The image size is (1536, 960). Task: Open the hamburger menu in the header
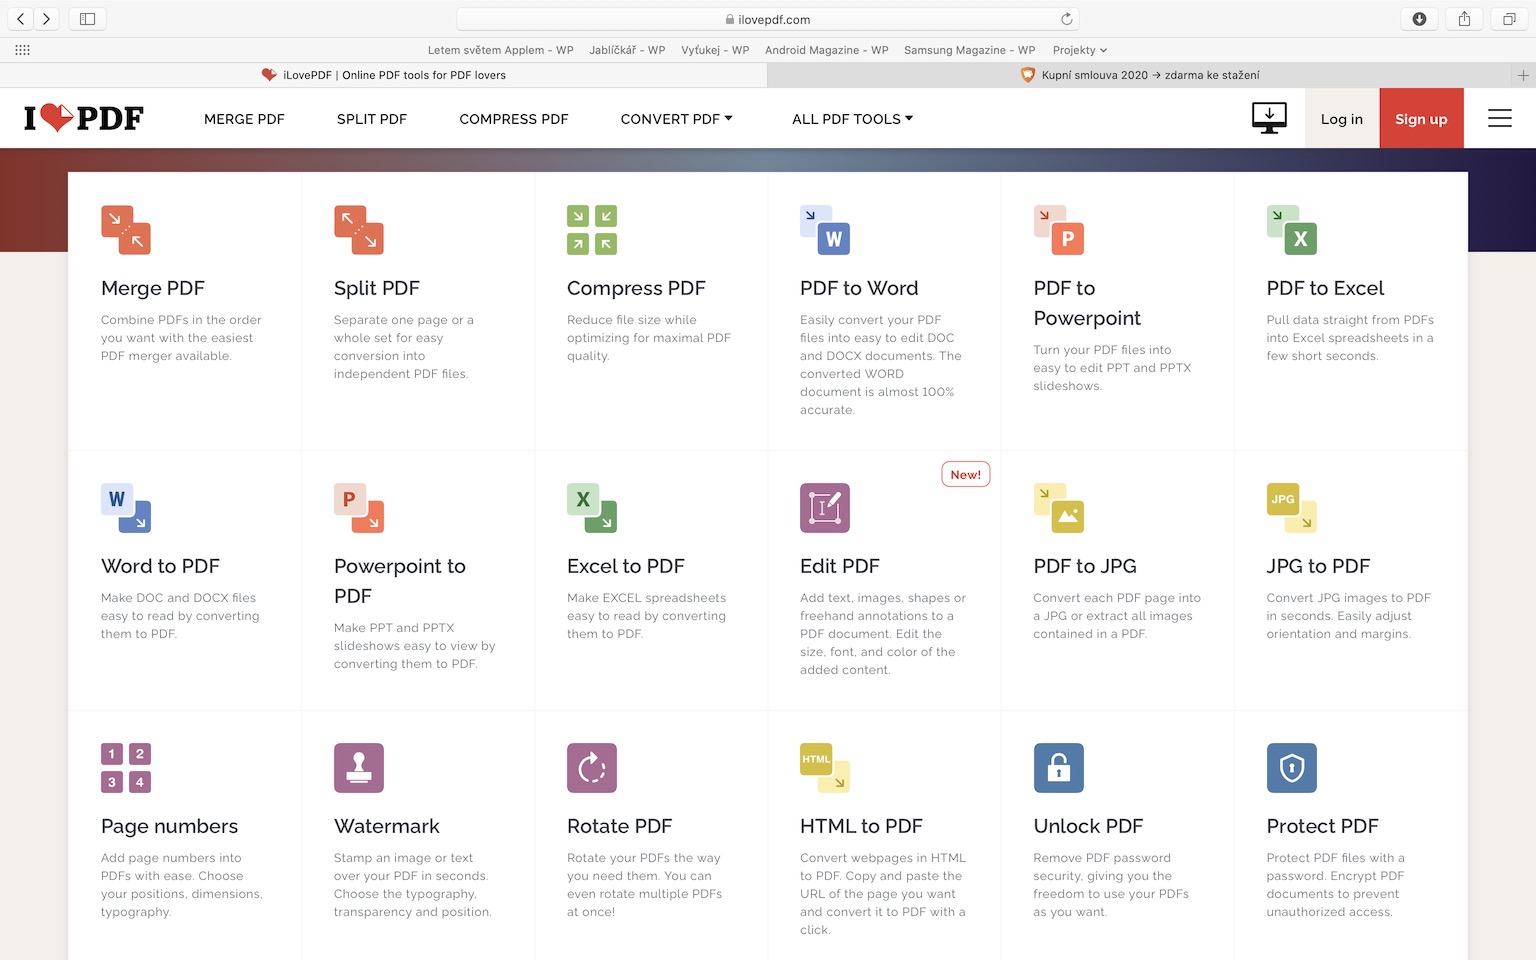1499,118
